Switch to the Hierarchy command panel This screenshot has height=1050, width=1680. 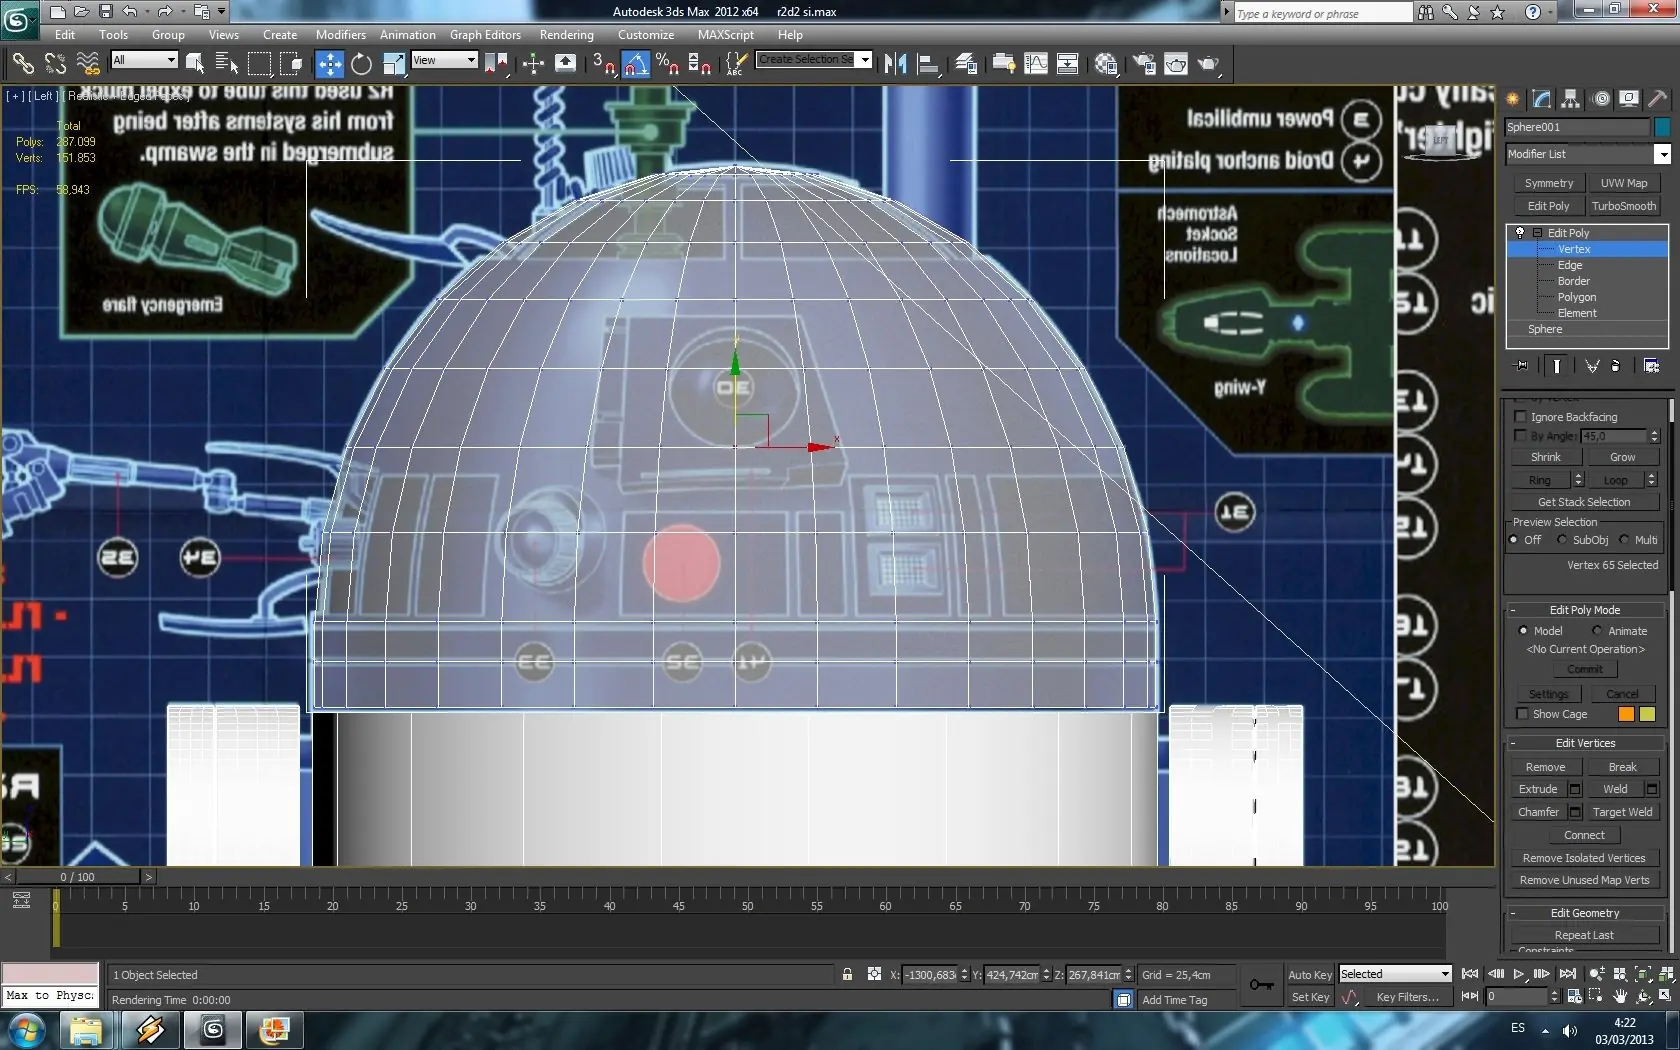tap(1571, 98)
